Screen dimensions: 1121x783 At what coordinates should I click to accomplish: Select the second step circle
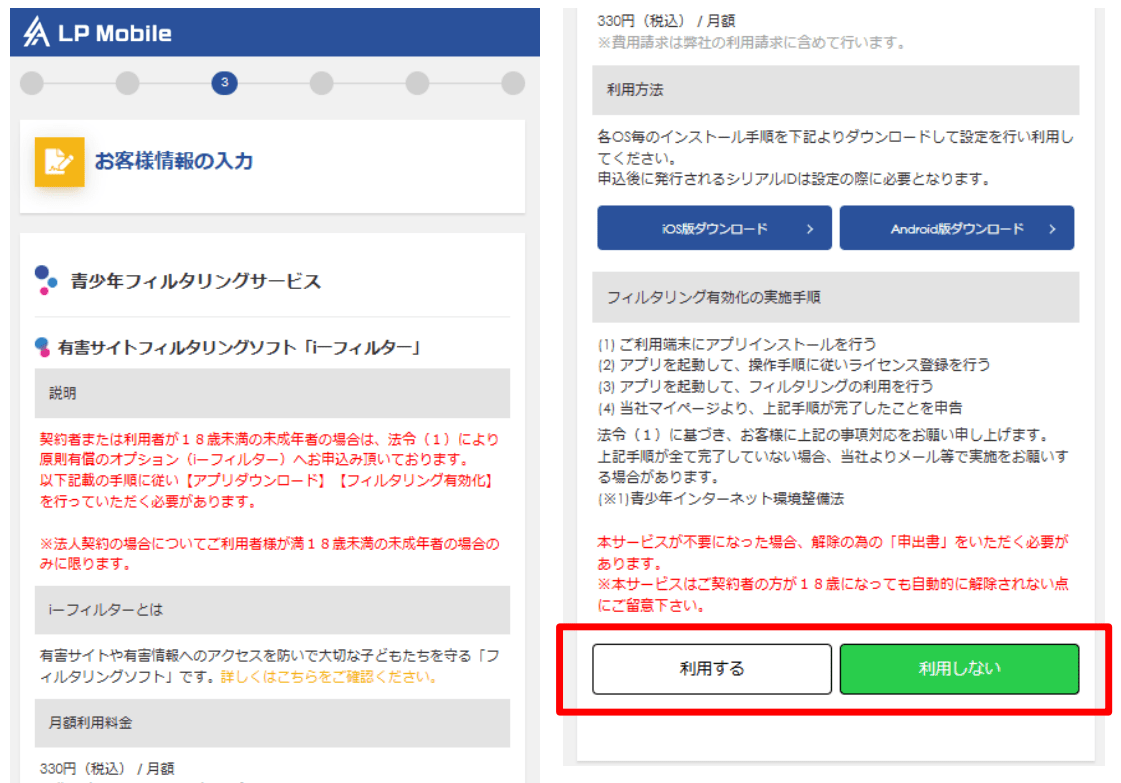pyautogui.click(x=128, y=83)
